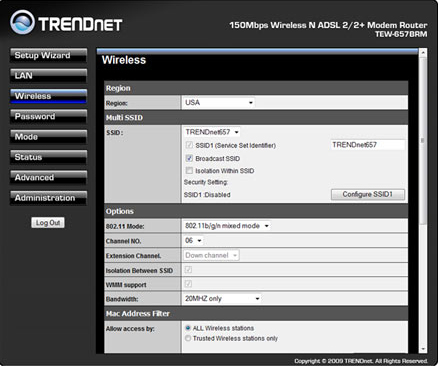Image resolution: width=438 pixels, height=366 pixels.
Task: Select the Mode menu entry
Action: (48, 137)
